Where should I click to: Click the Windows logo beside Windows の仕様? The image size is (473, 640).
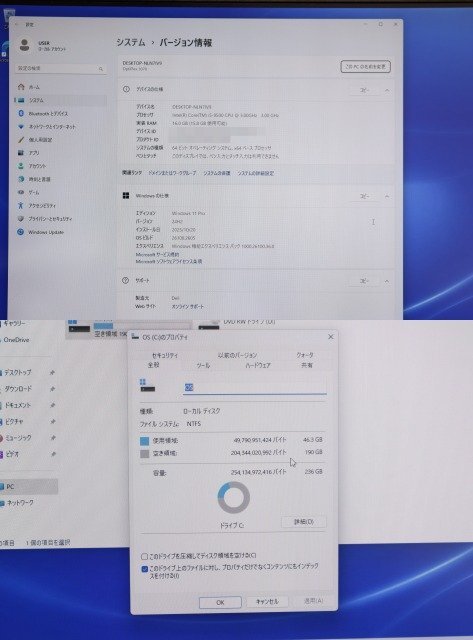126,196
